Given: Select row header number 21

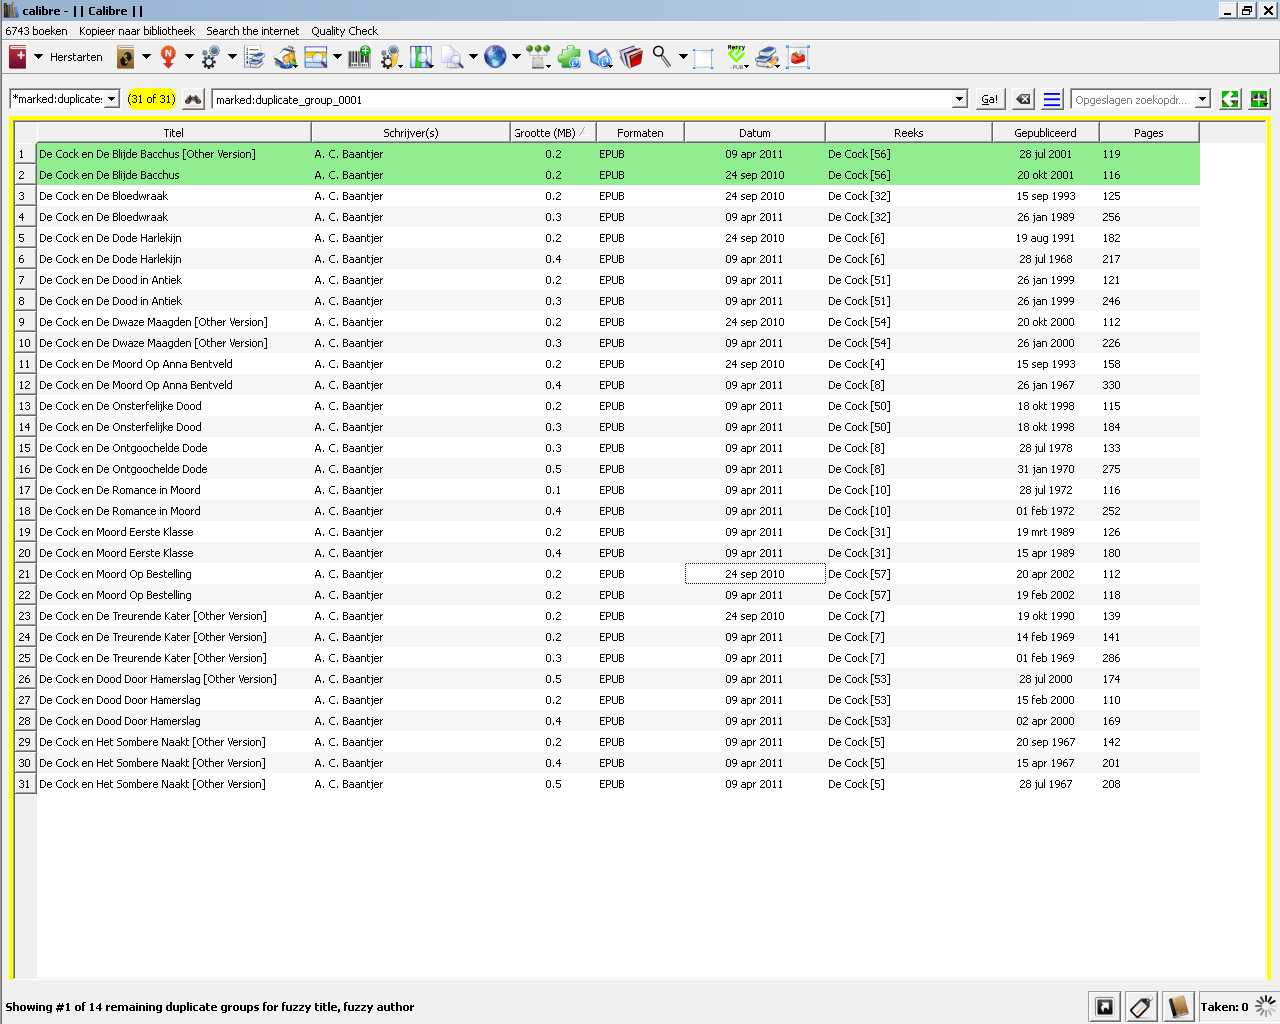Looking at the screenshot, I should (25, 574).
